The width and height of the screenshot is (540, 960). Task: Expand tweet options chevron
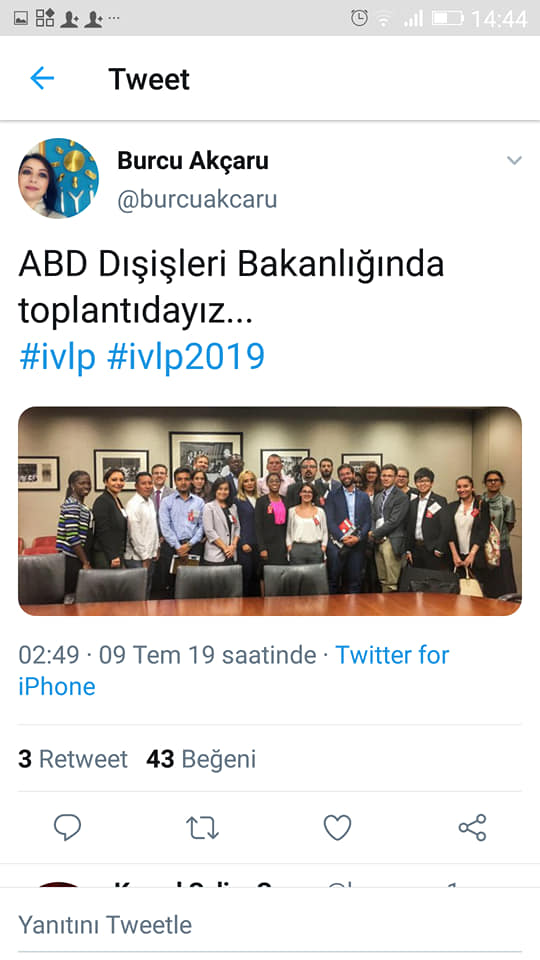click(x=514, y=160)
